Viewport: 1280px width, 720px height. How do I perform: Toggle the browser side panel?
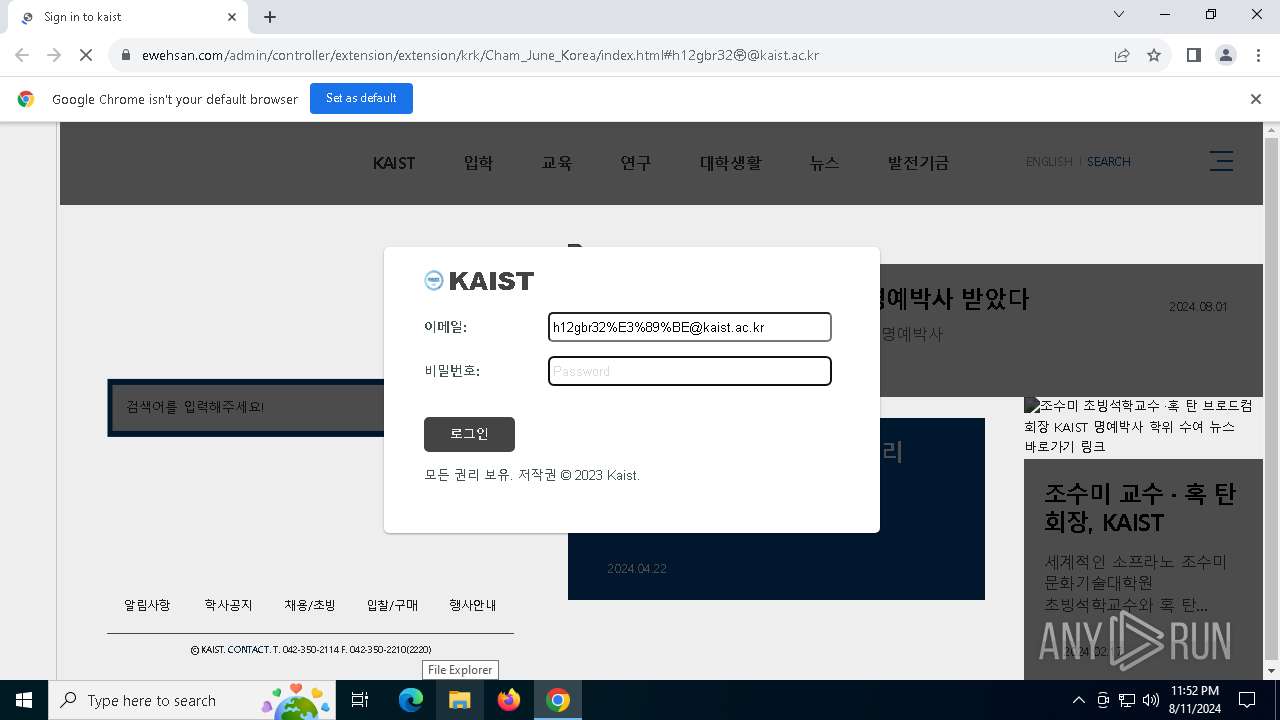pos(1194,56)
